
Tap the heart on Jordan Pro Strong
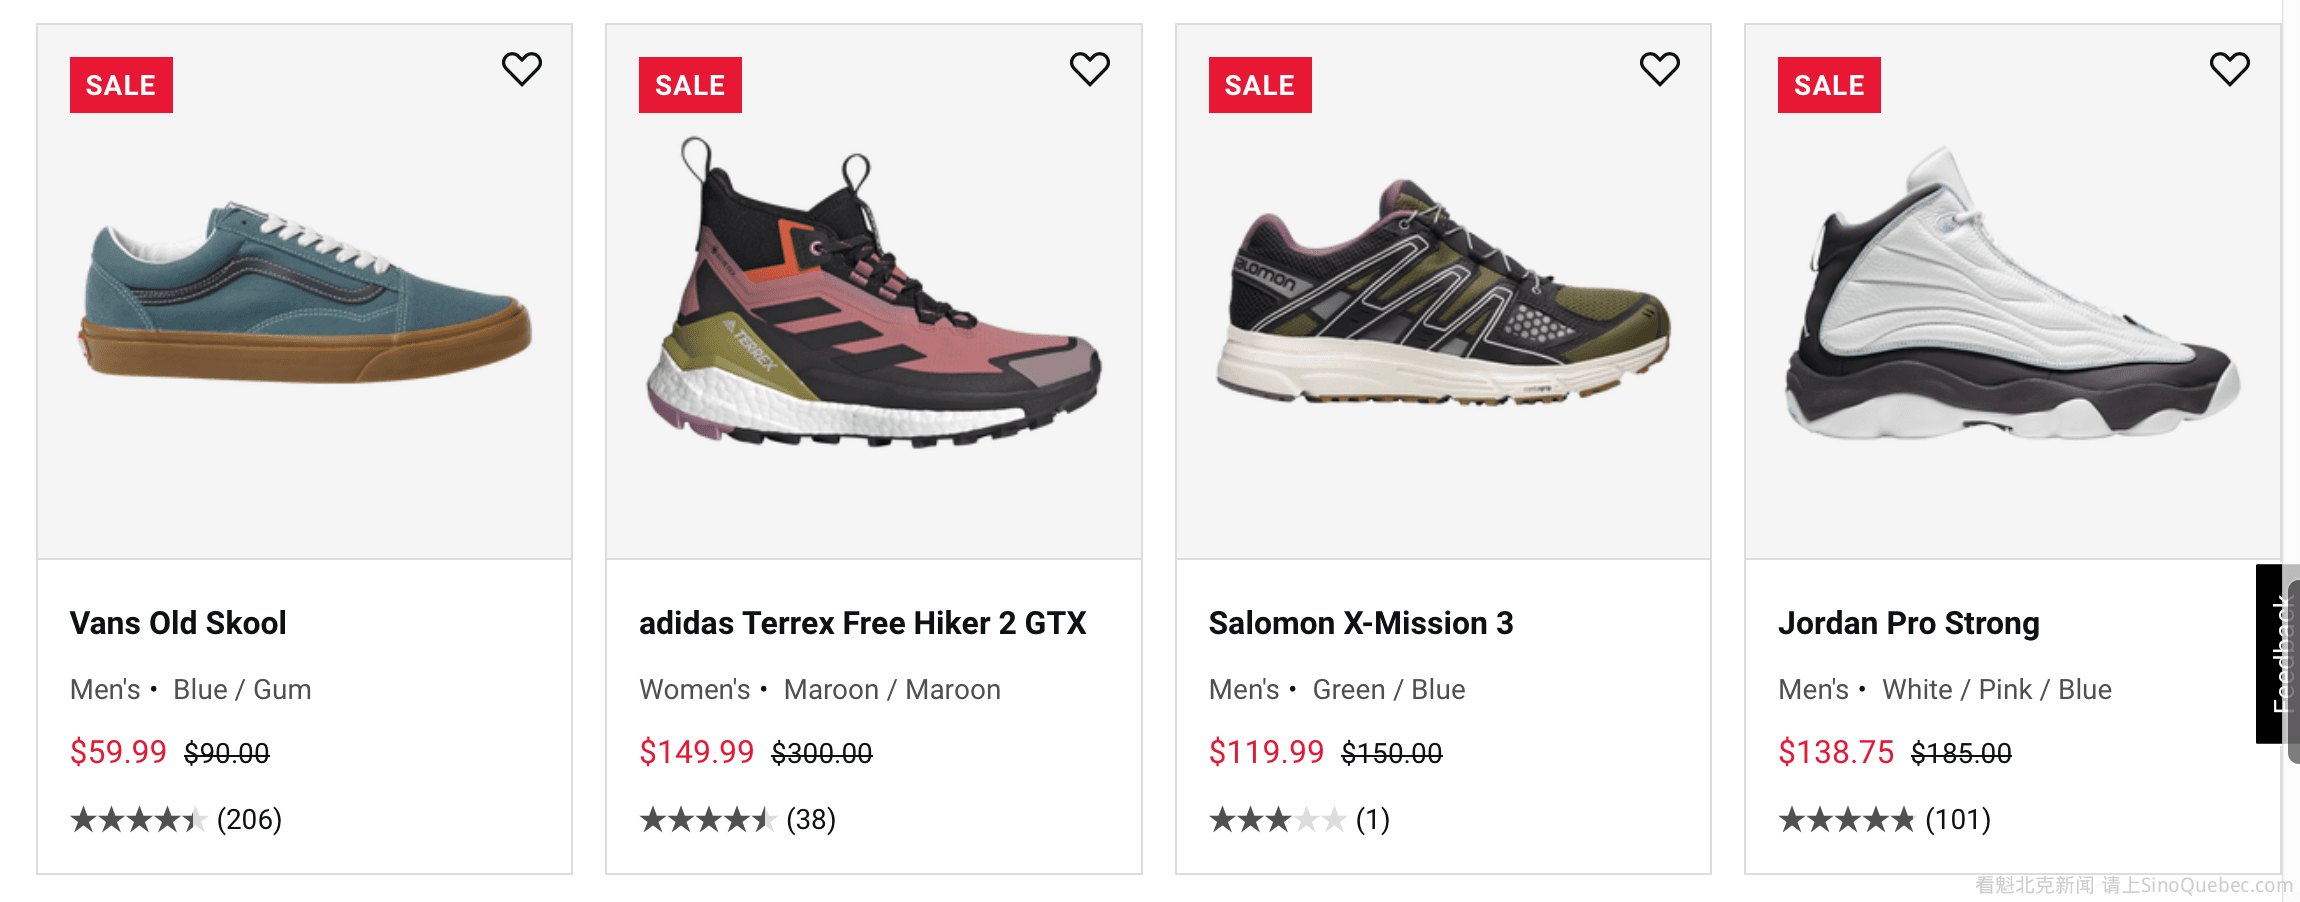point(2229,69)
